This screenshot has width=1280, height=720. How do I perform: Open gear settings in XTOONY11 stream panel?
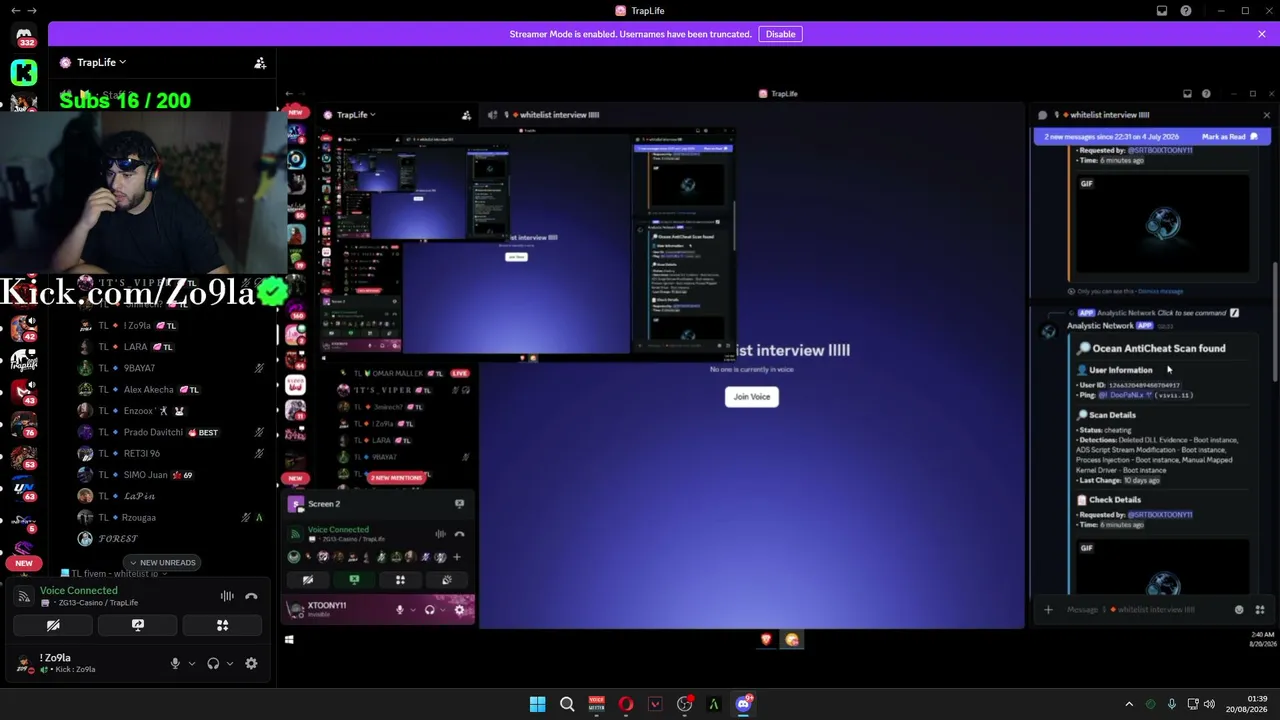(459, 610)
